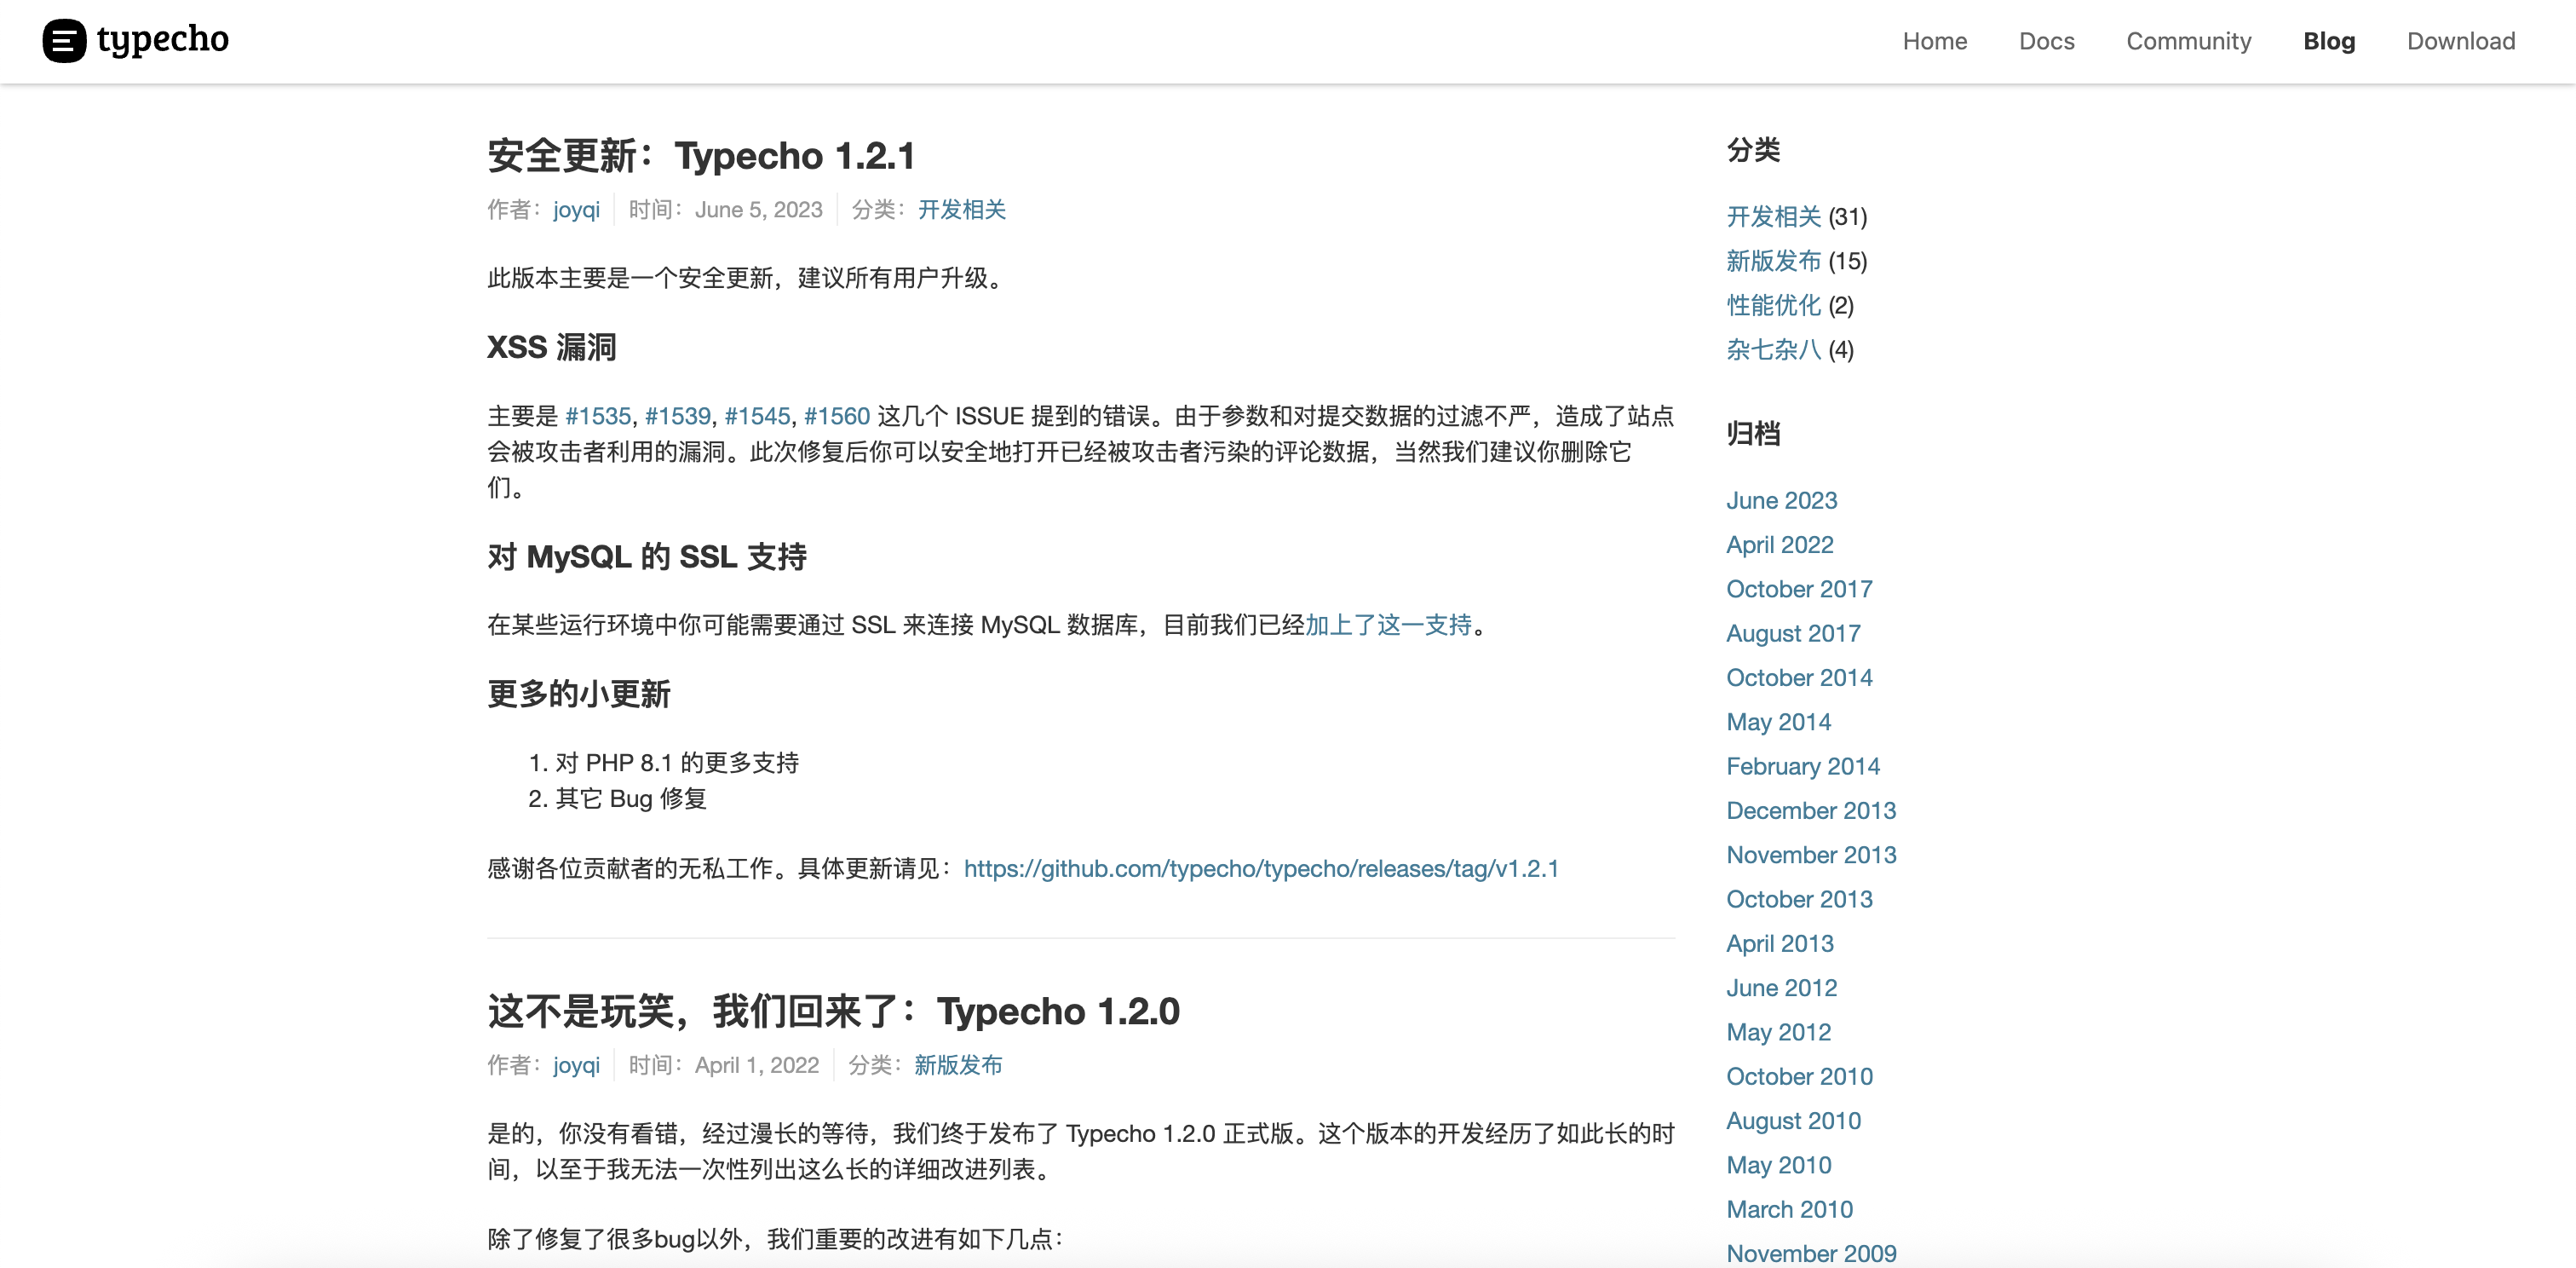Open category 新版发布 under the 1.2.0 post
Image resolution: width=2576 pixels, height=1268 pixels.
(958, 1065)
